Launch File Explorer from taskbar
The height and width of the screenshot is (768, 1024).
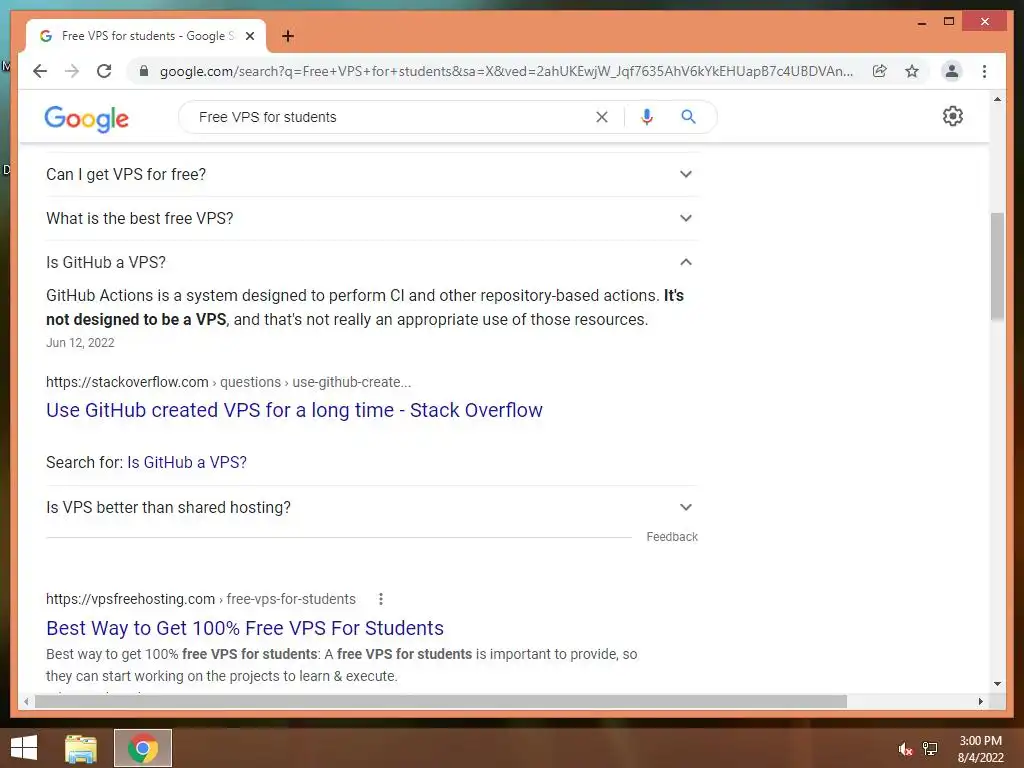pyautogui.click(x=81, y=748)
